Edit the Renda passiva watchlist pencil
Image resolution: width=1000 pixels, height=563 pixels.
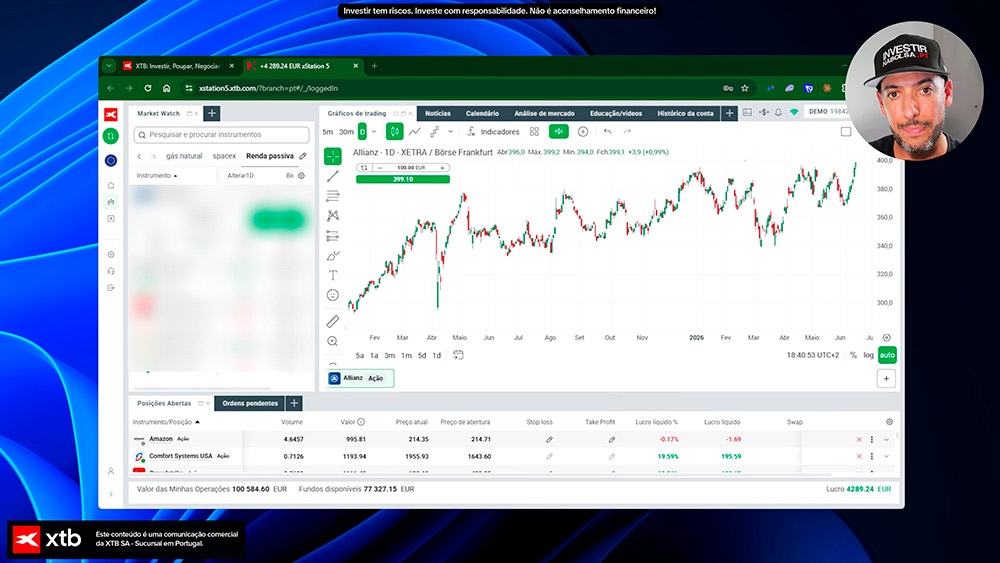[x=303, y=156]
